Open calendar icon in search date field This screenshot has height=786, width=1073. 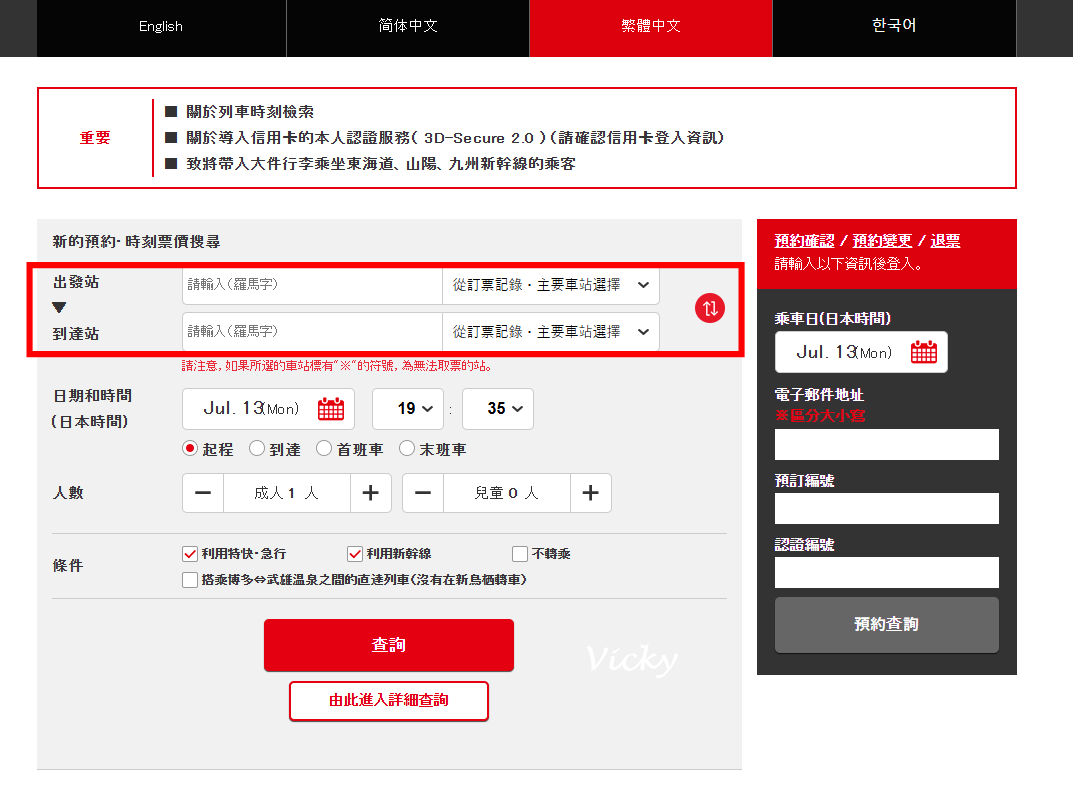coord(331,408)
